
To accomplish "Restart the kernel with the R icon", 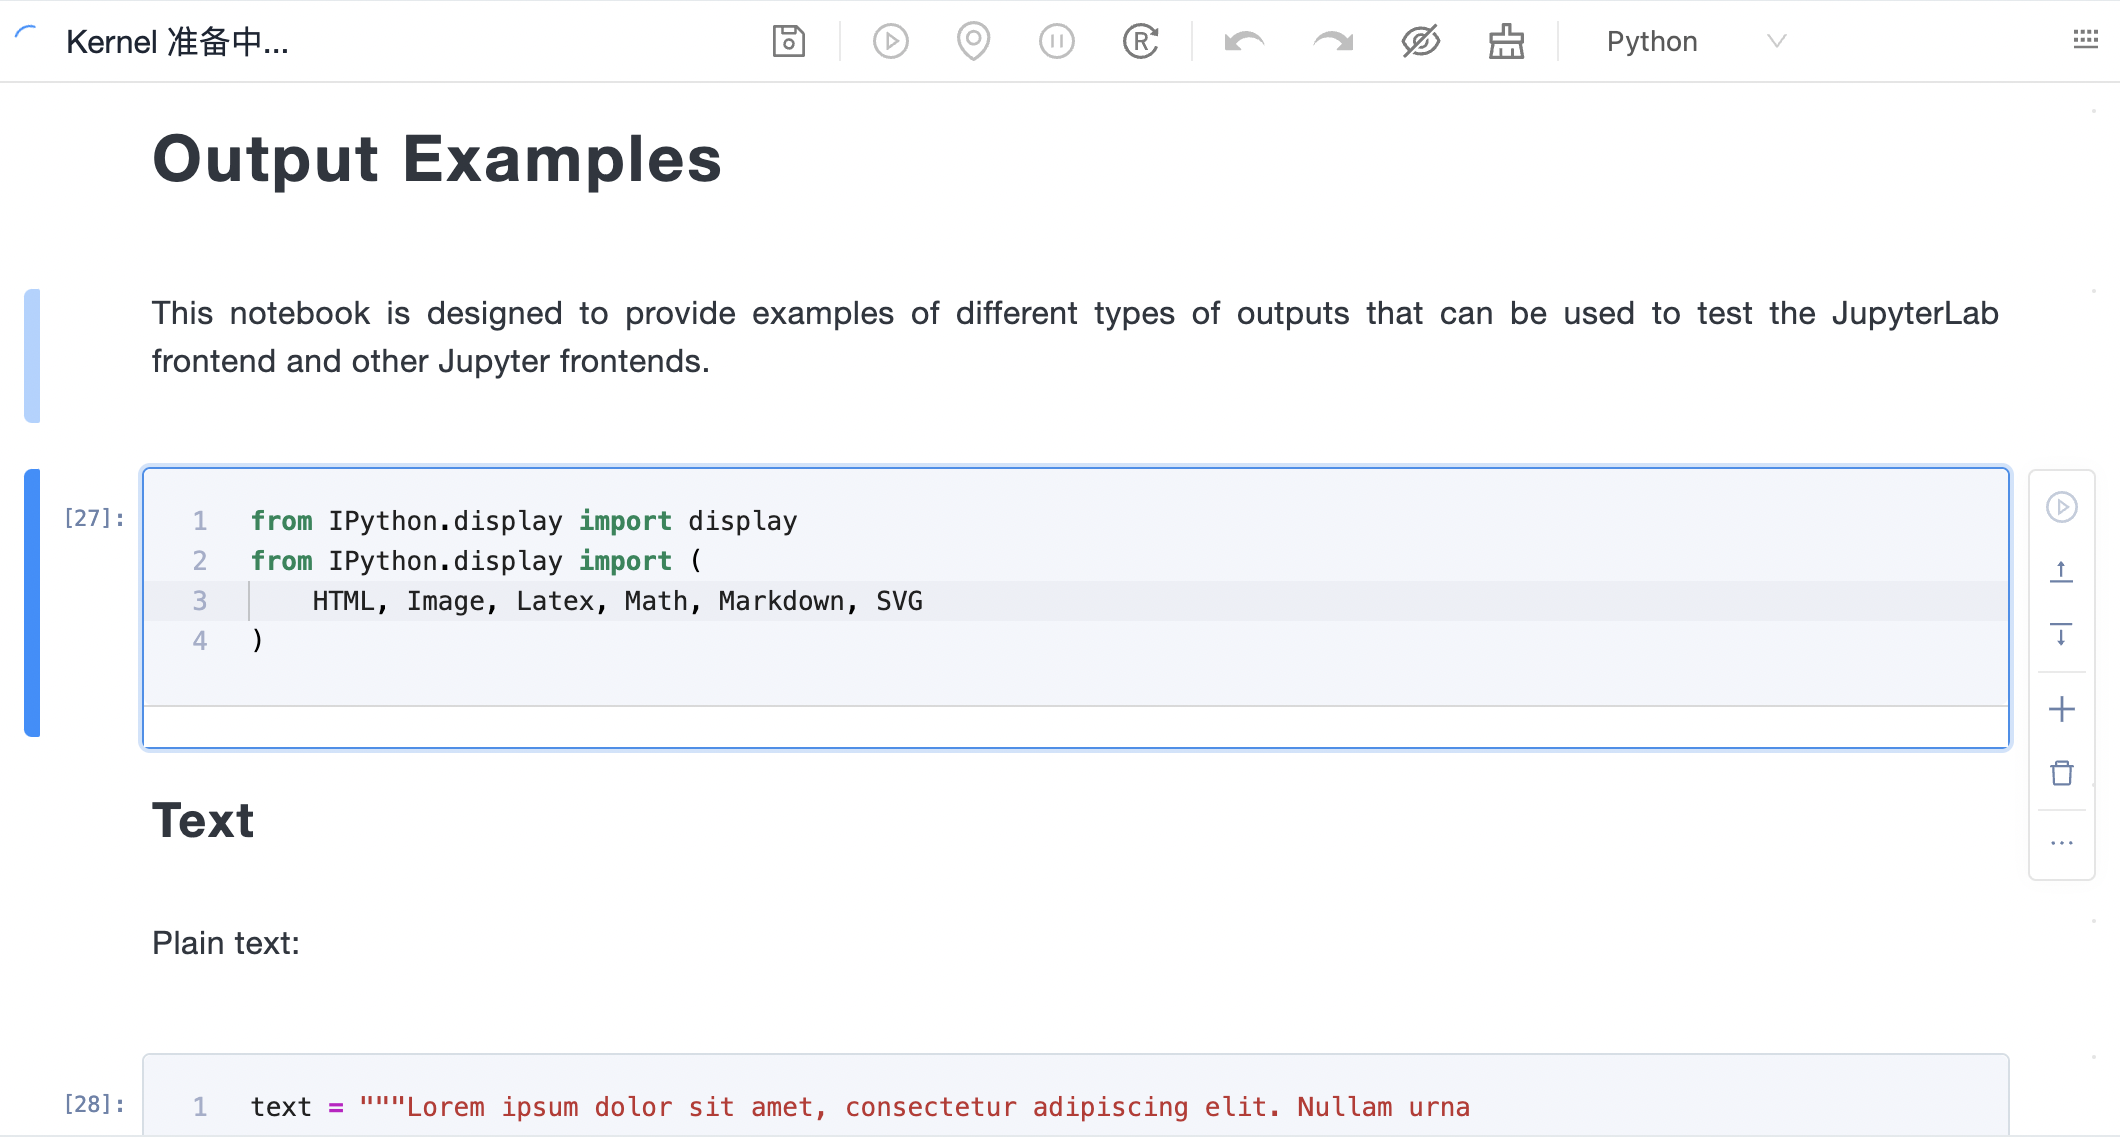I will 1140,41.
